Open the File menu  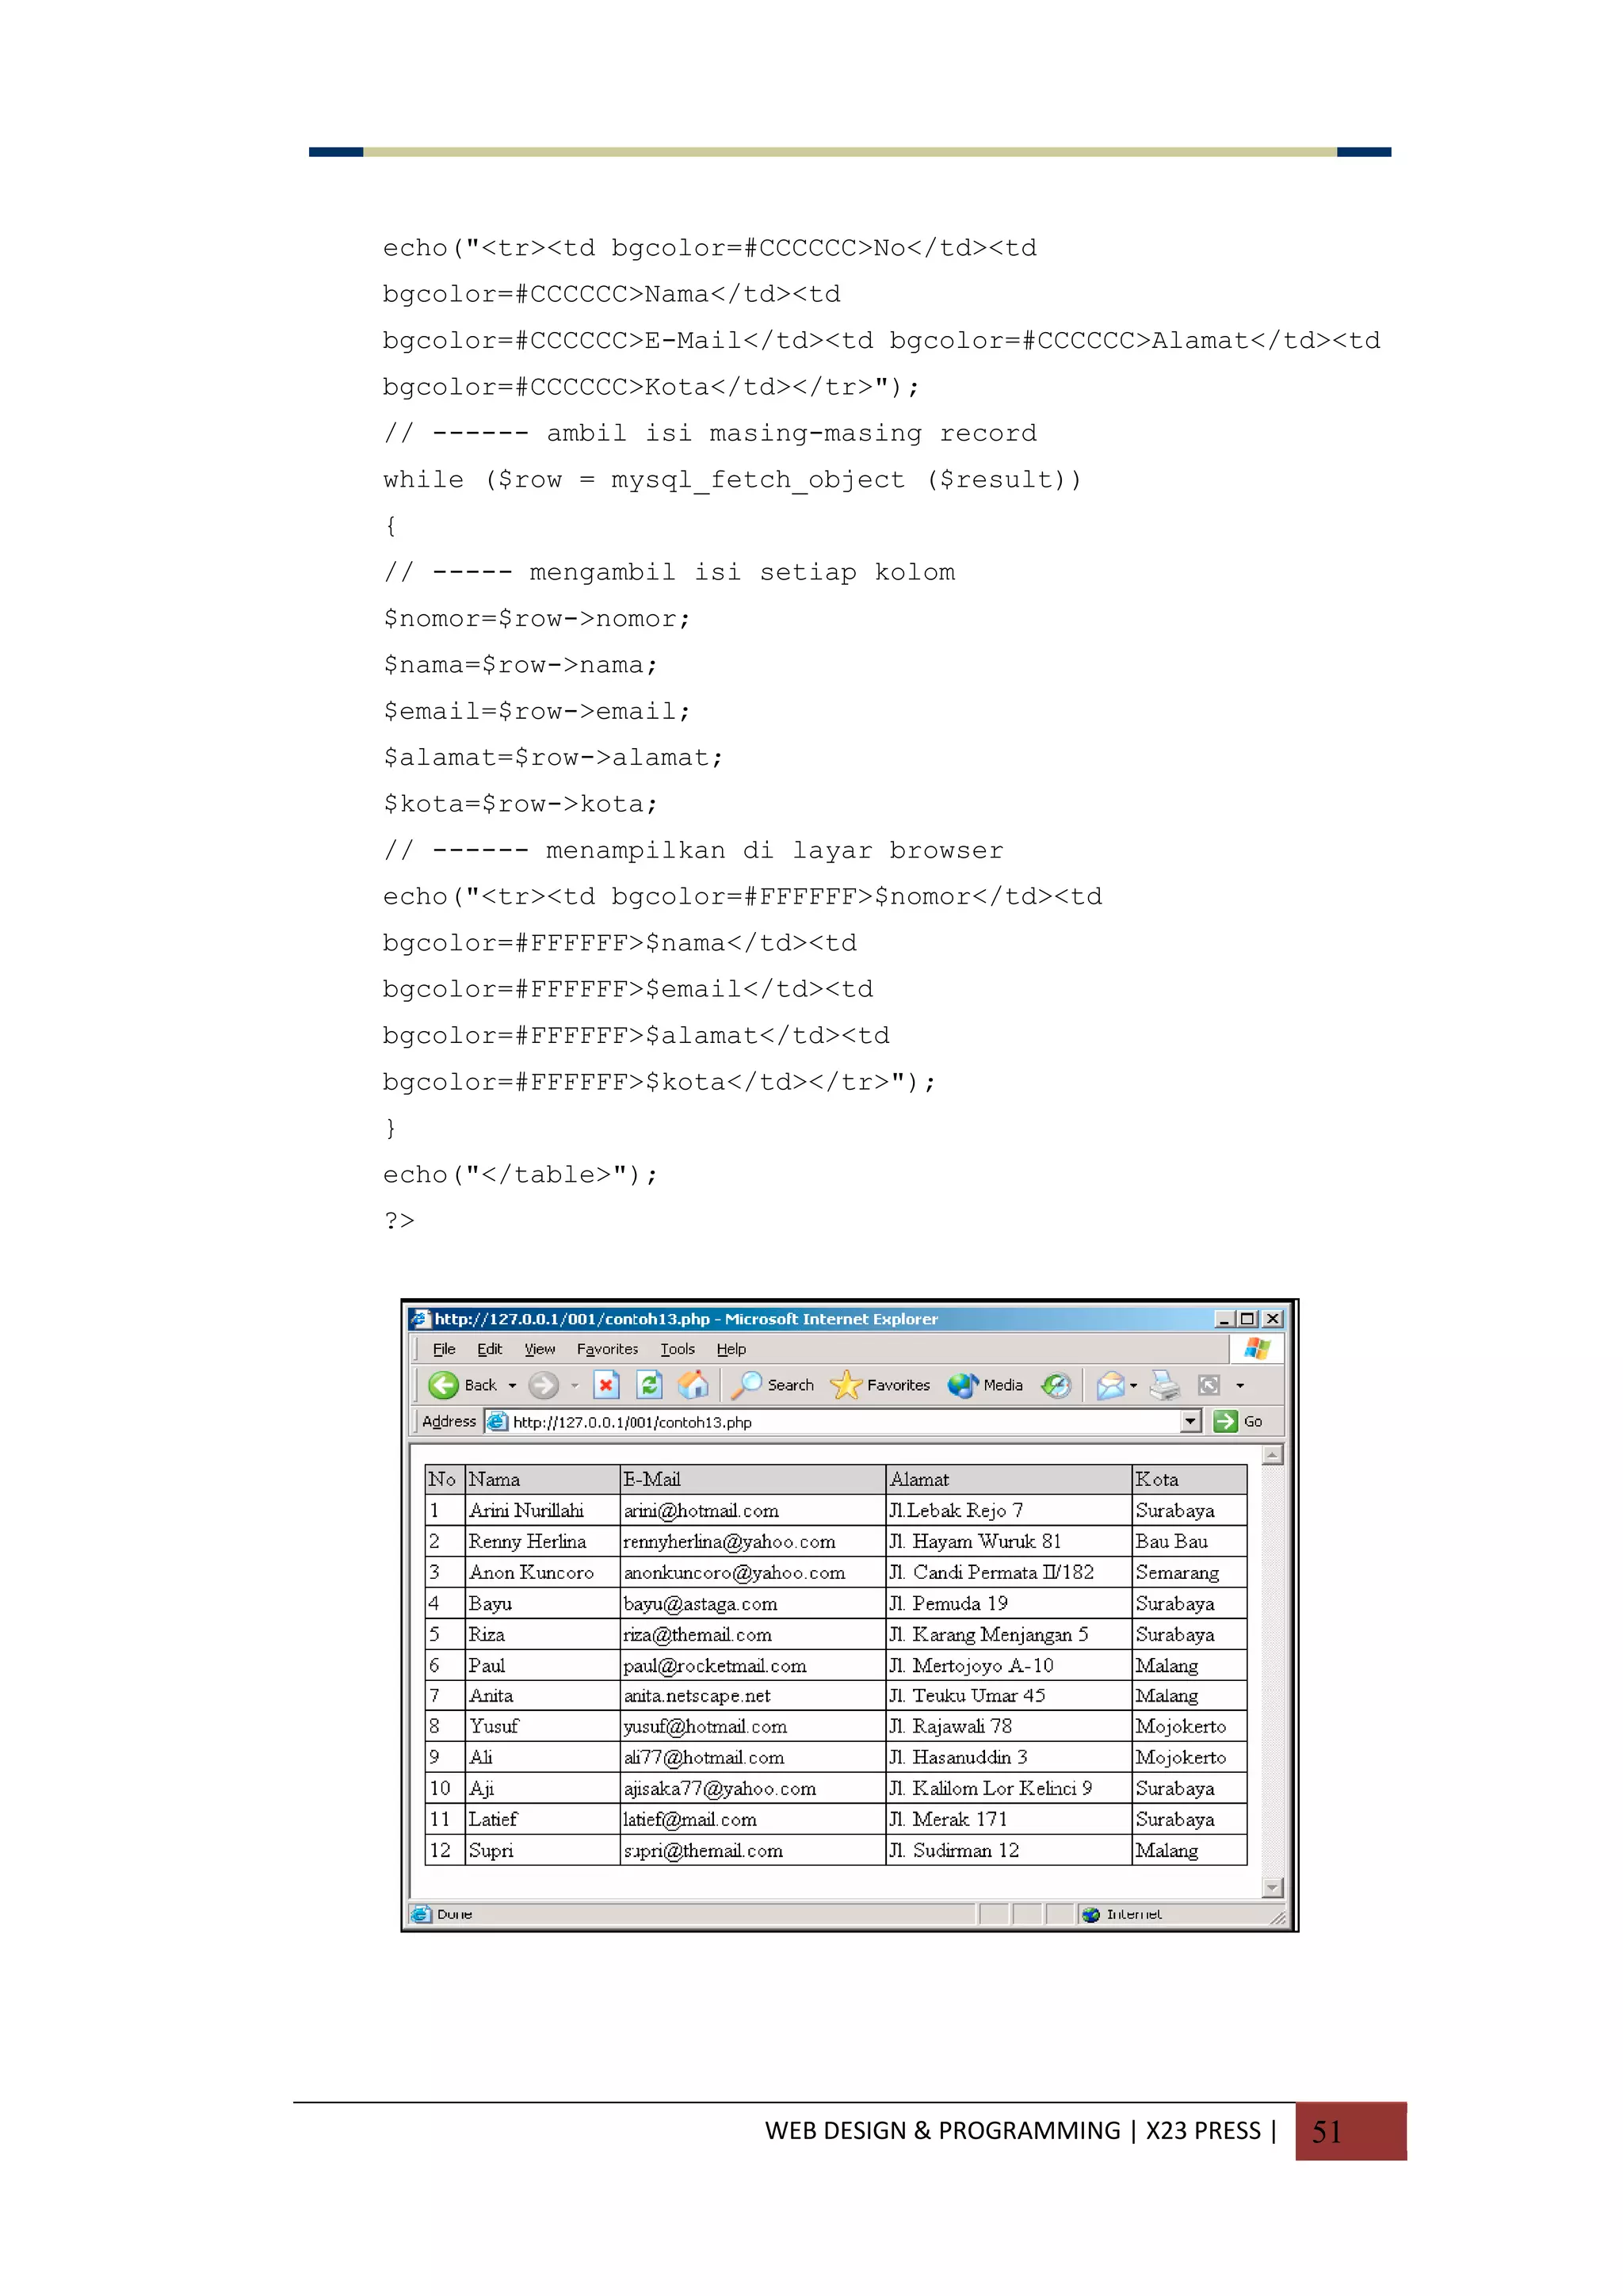tap(444, 1349)
